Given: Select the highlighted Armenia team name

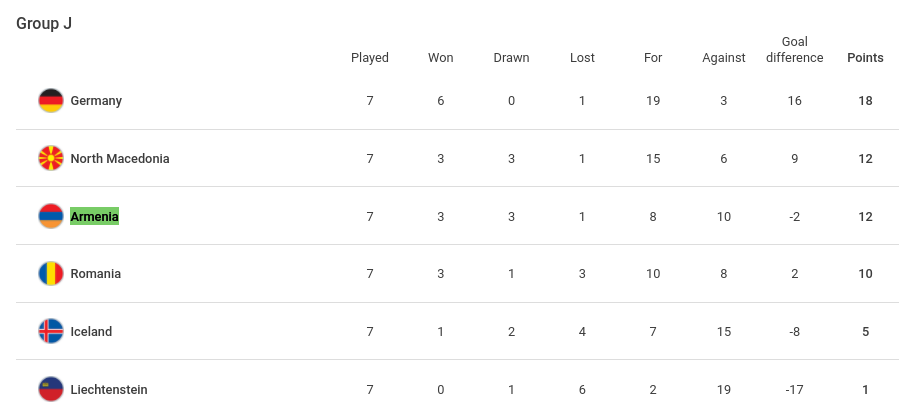Looking at the screenshot, I should [x=95, y=216].
